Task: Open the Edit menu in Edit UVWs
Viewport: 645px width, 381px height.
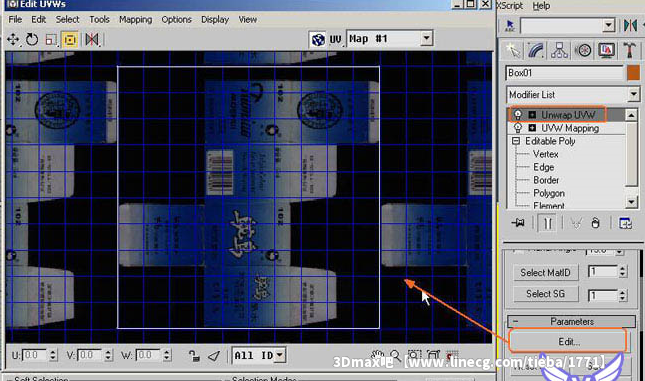Action: (x=38, y=19)
